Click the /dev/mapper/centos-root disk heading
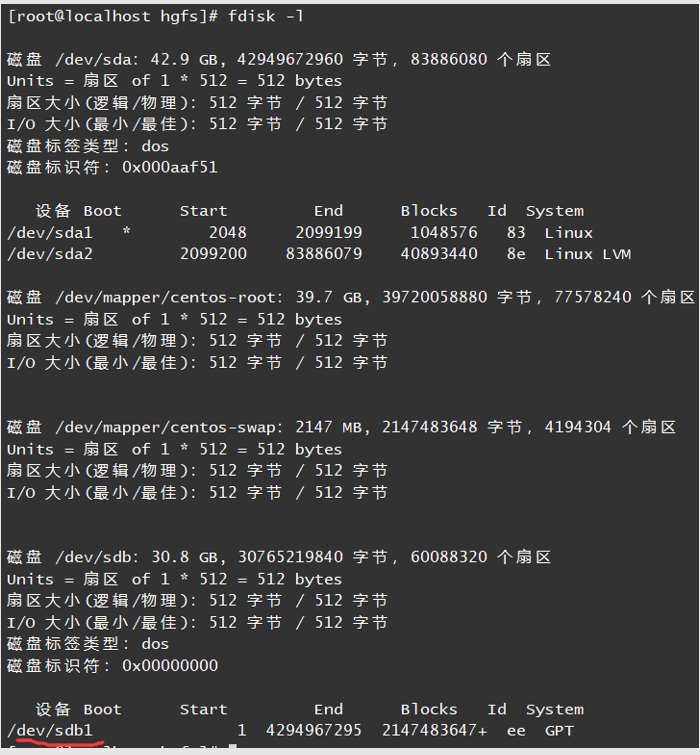700x755 pixels. (173, 298)
